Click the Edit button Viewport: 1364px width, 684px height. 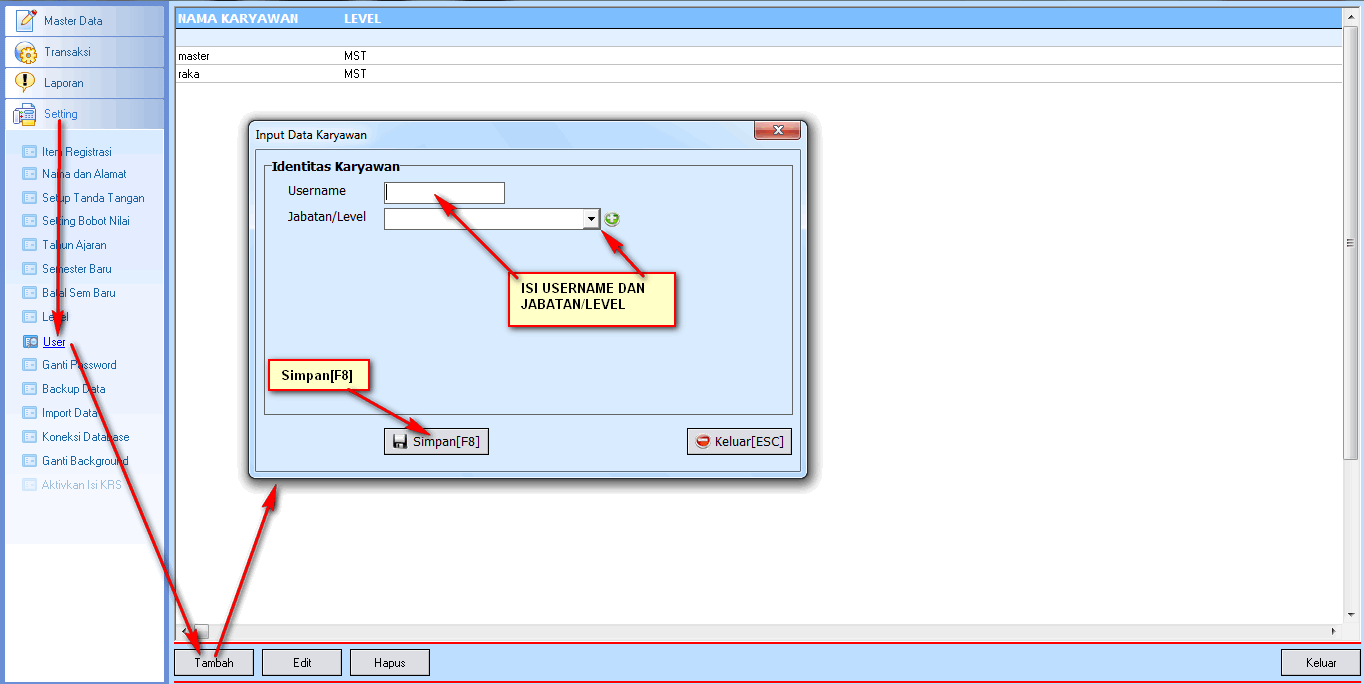point(302,662)
